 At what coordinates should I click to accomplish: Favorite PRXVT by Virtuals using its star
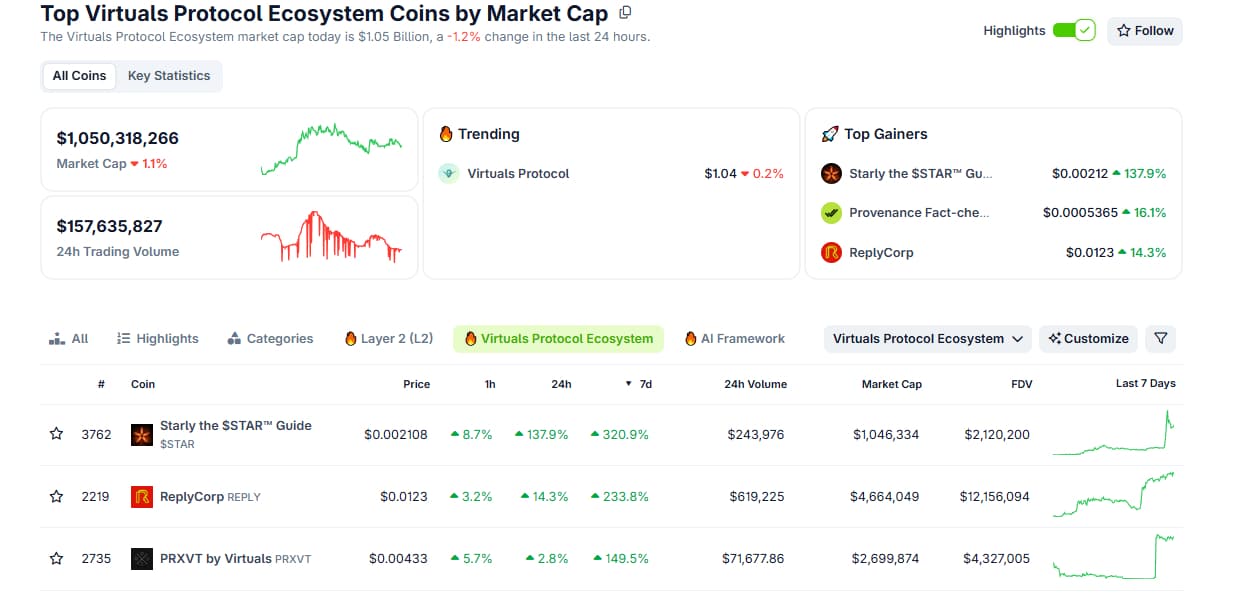[57, 559]
